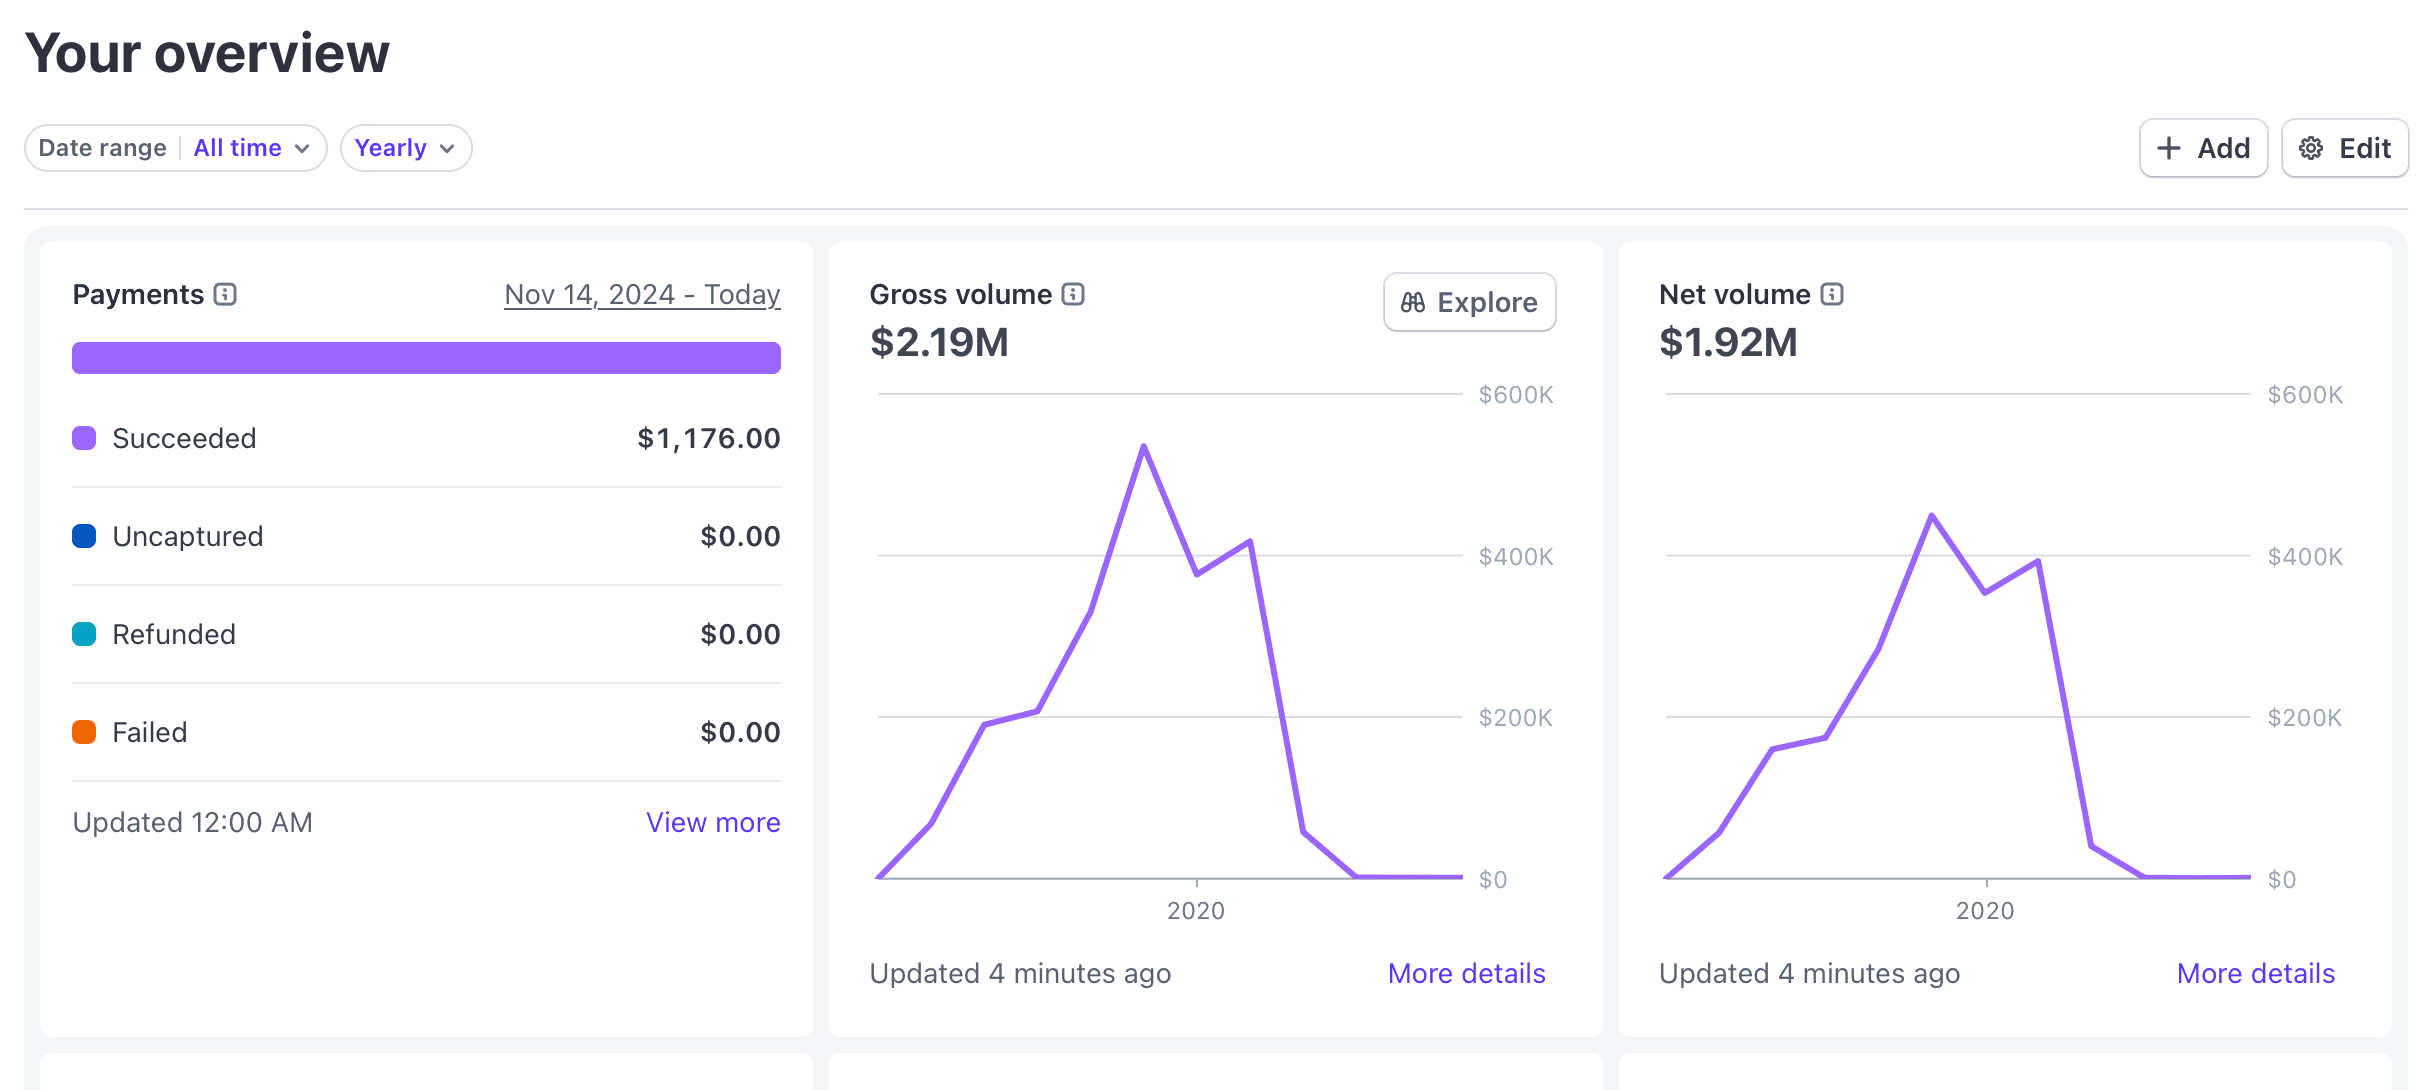Click the Payments info icon
Image resolution: width=2418 pixels, height=1090 pixels.
pyautogui.click(x=225, y=294)
